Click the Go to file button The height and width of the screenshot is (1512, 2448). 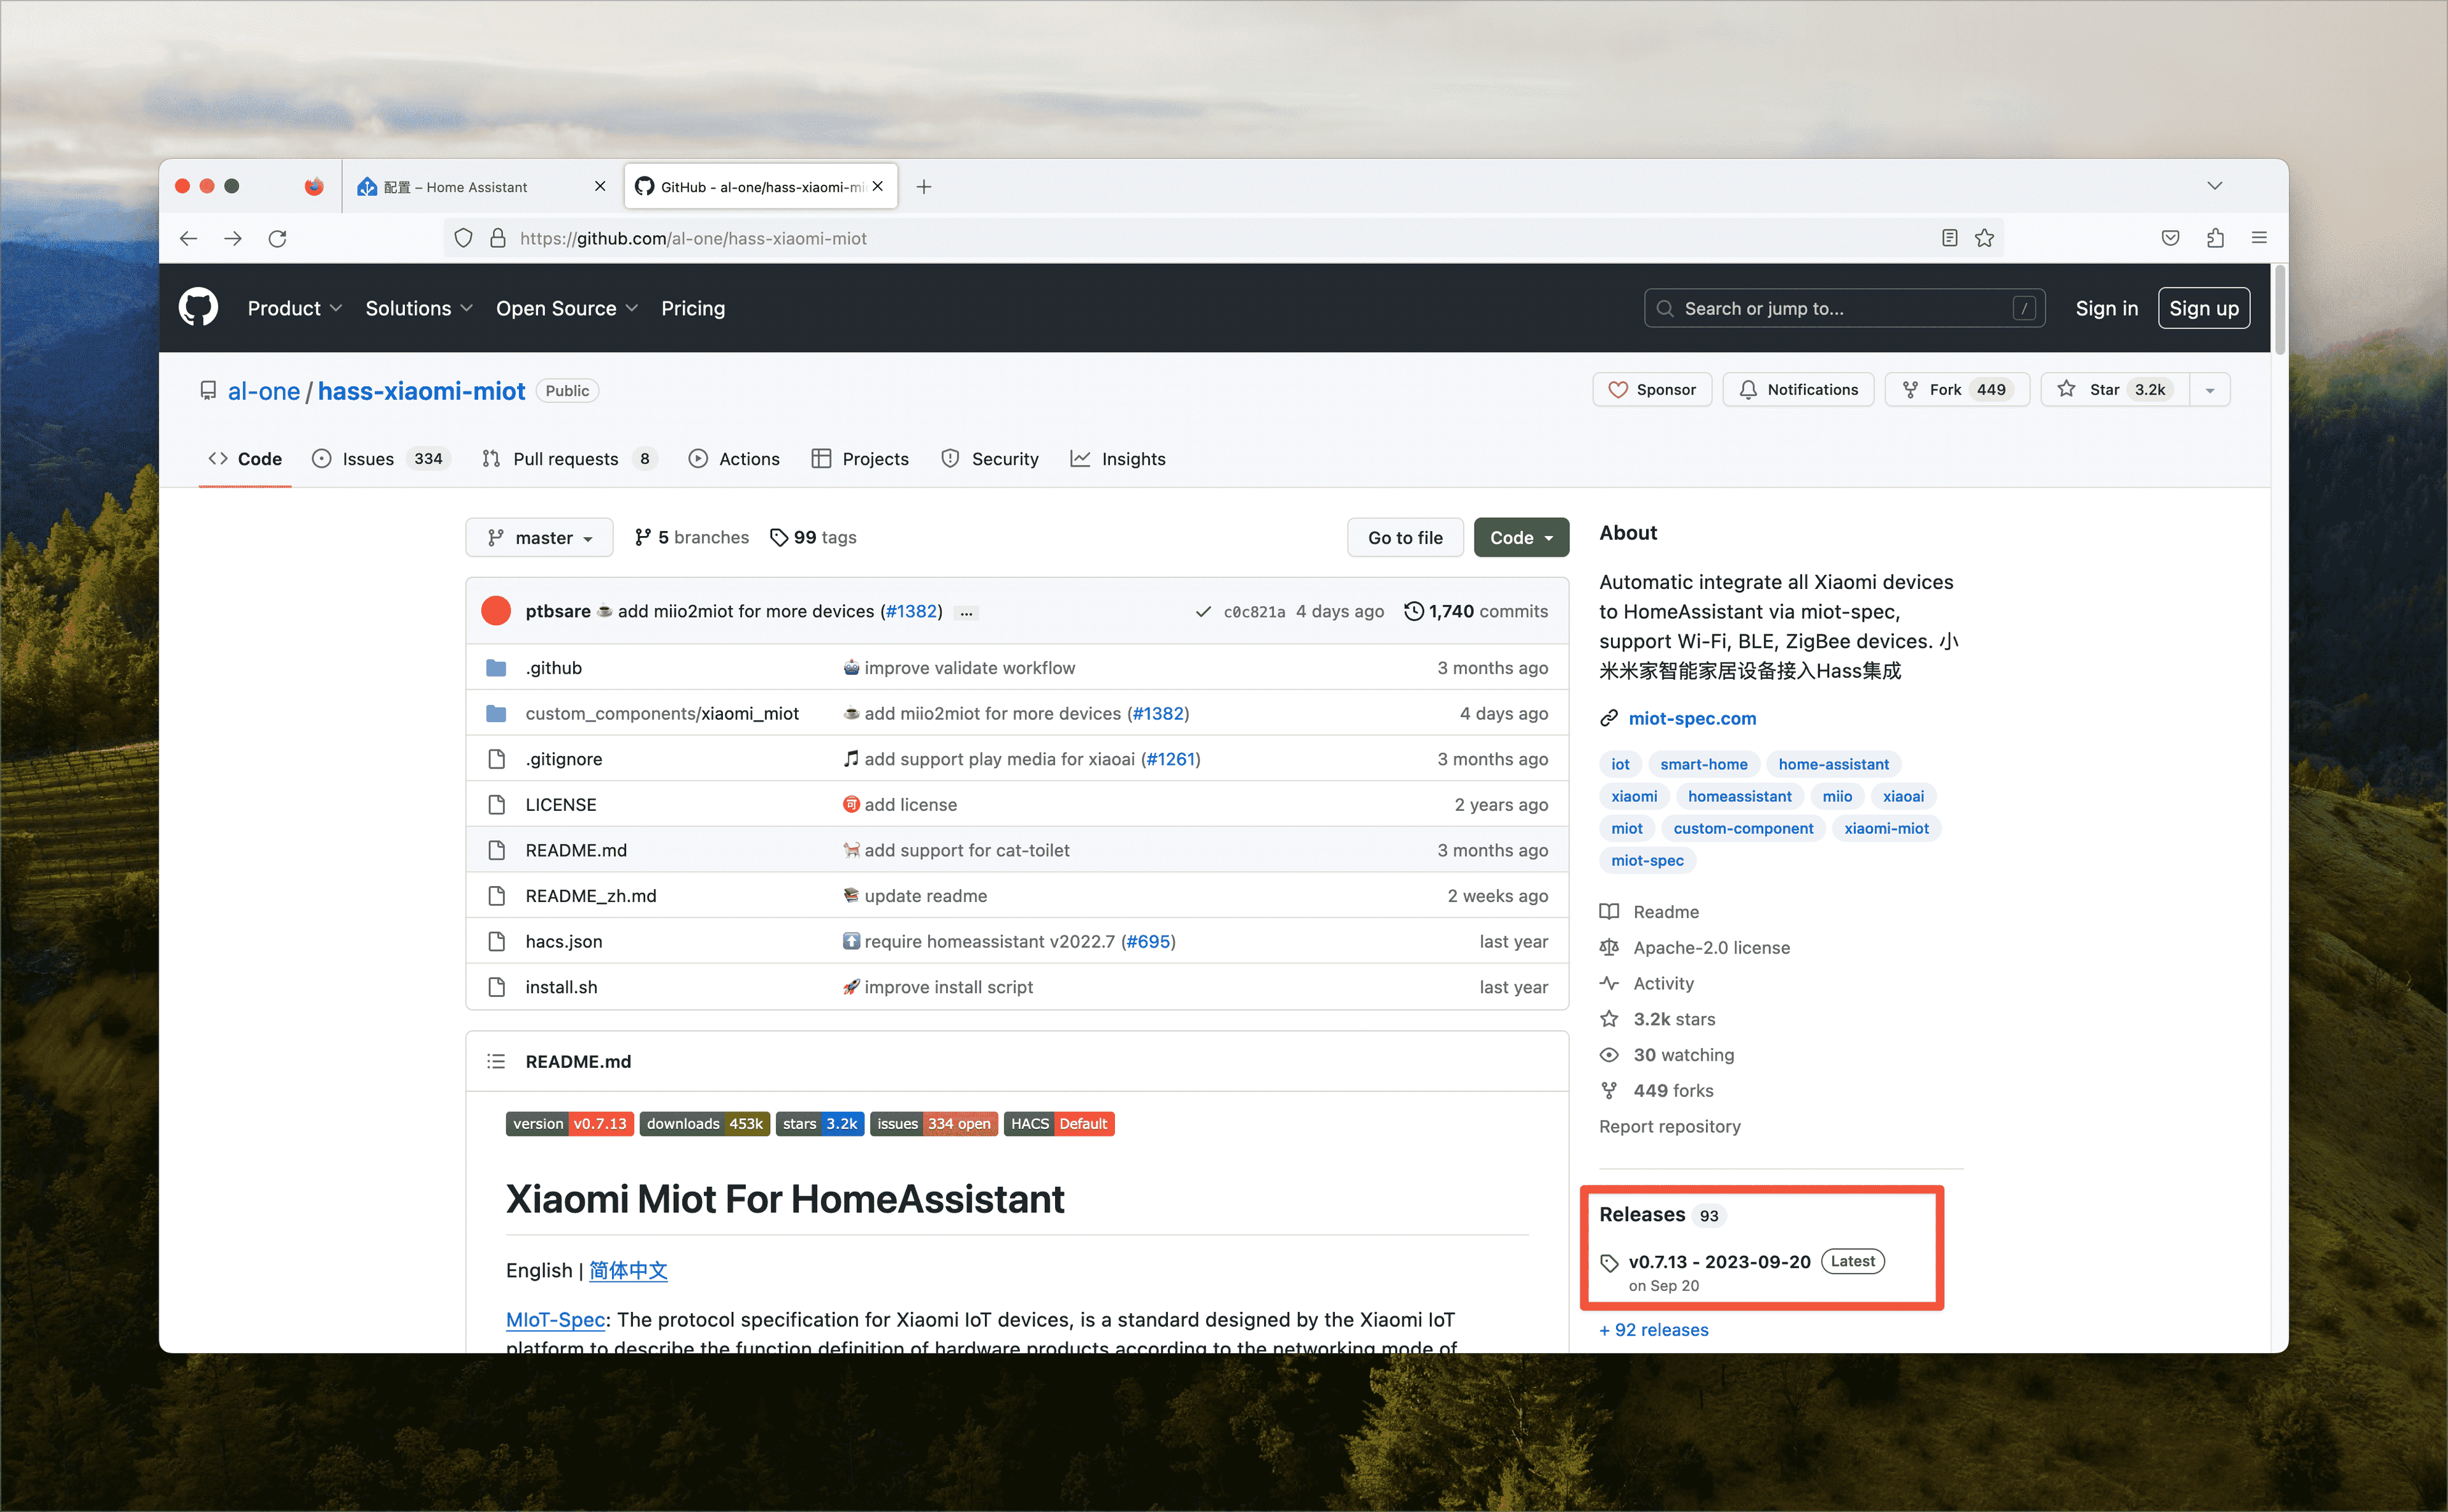click(1404, 538)
